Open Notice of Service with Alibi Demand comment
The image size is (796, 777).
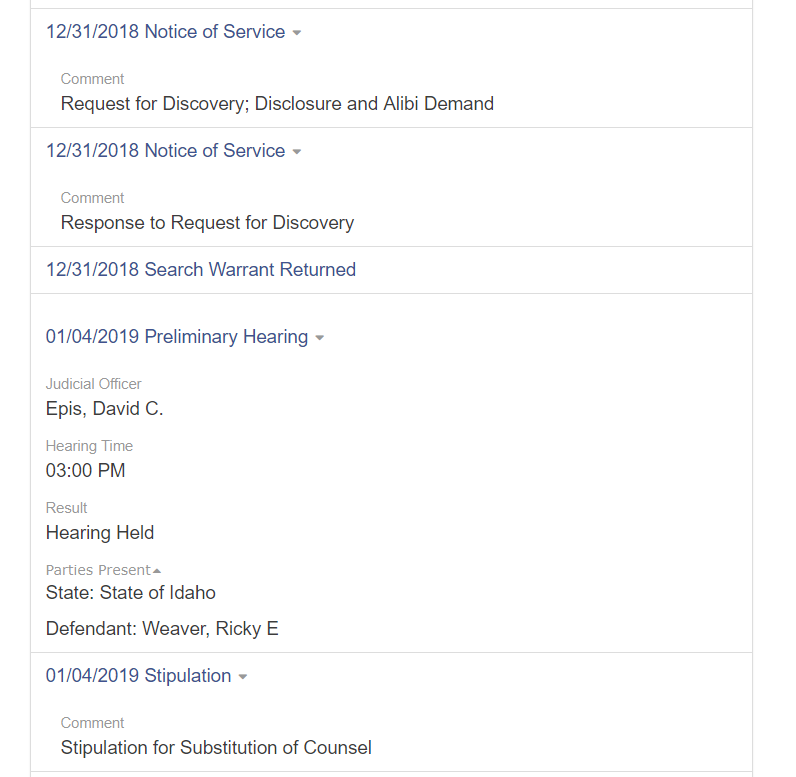pos(165,32)
